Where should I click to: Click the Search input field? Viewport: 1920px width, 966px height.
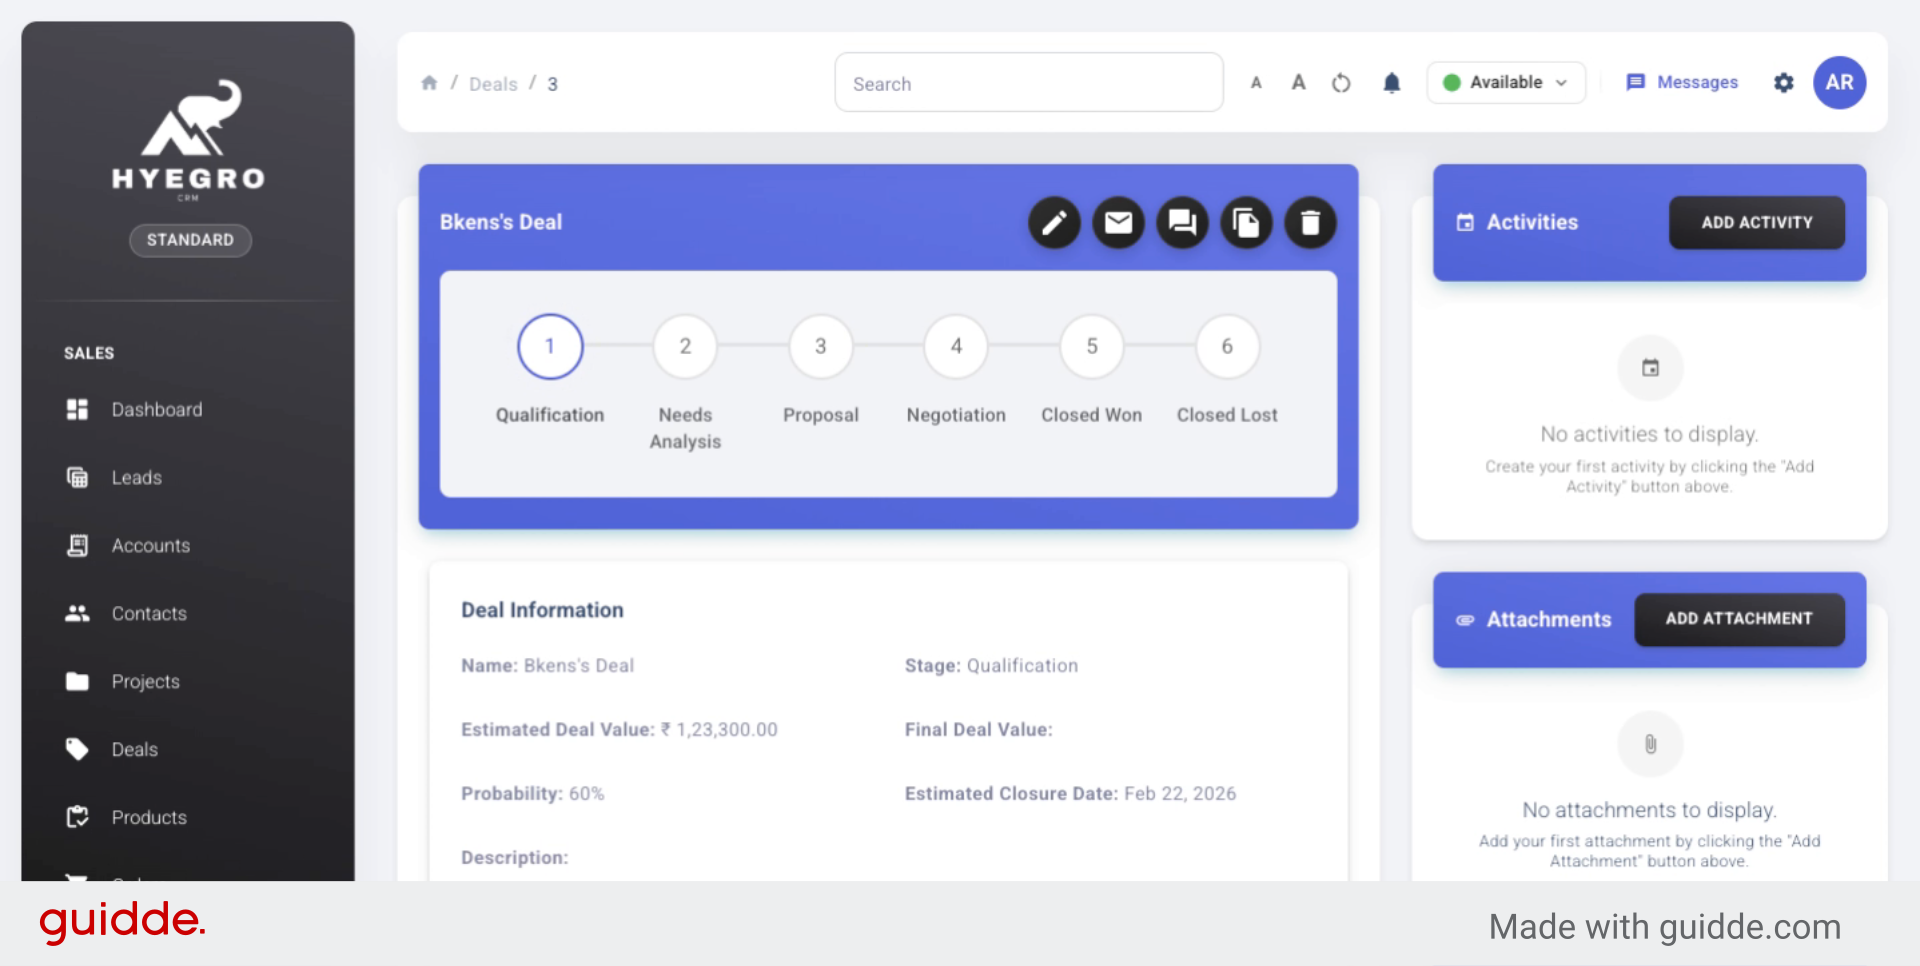1028,84
